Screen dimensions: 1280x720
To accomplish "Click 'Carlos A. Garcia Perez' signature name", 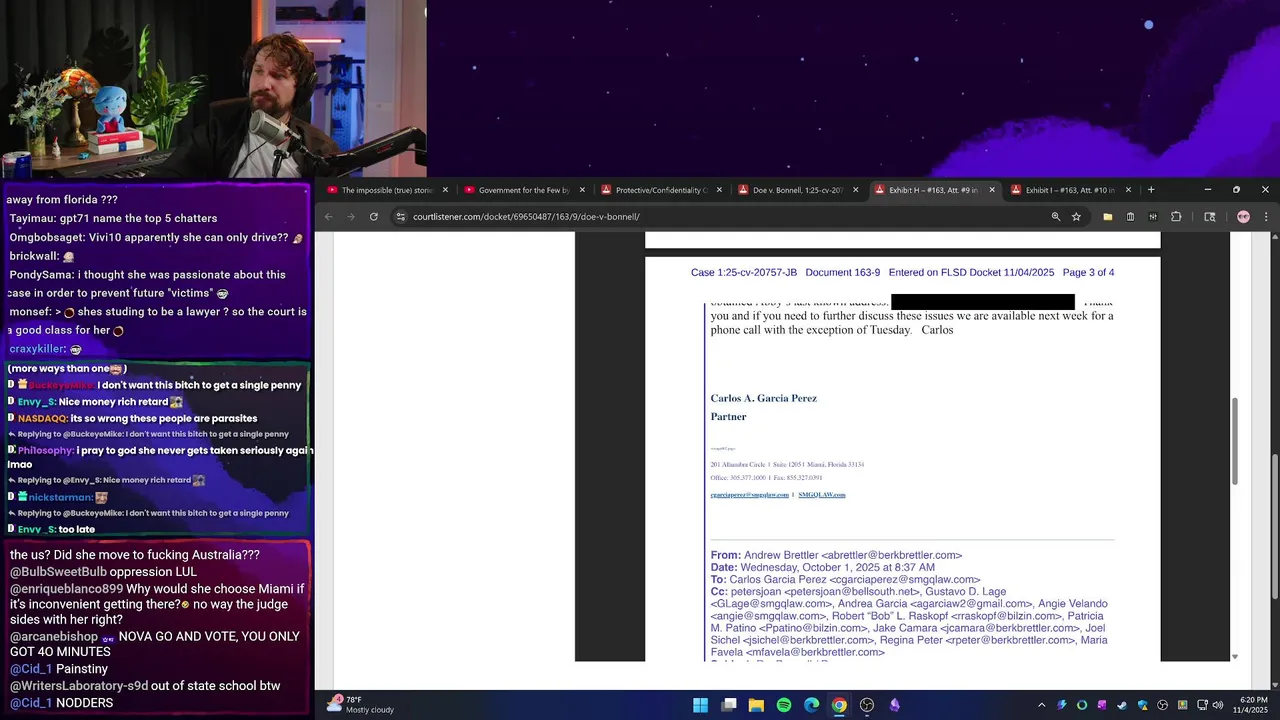I will tap(764, 398).
